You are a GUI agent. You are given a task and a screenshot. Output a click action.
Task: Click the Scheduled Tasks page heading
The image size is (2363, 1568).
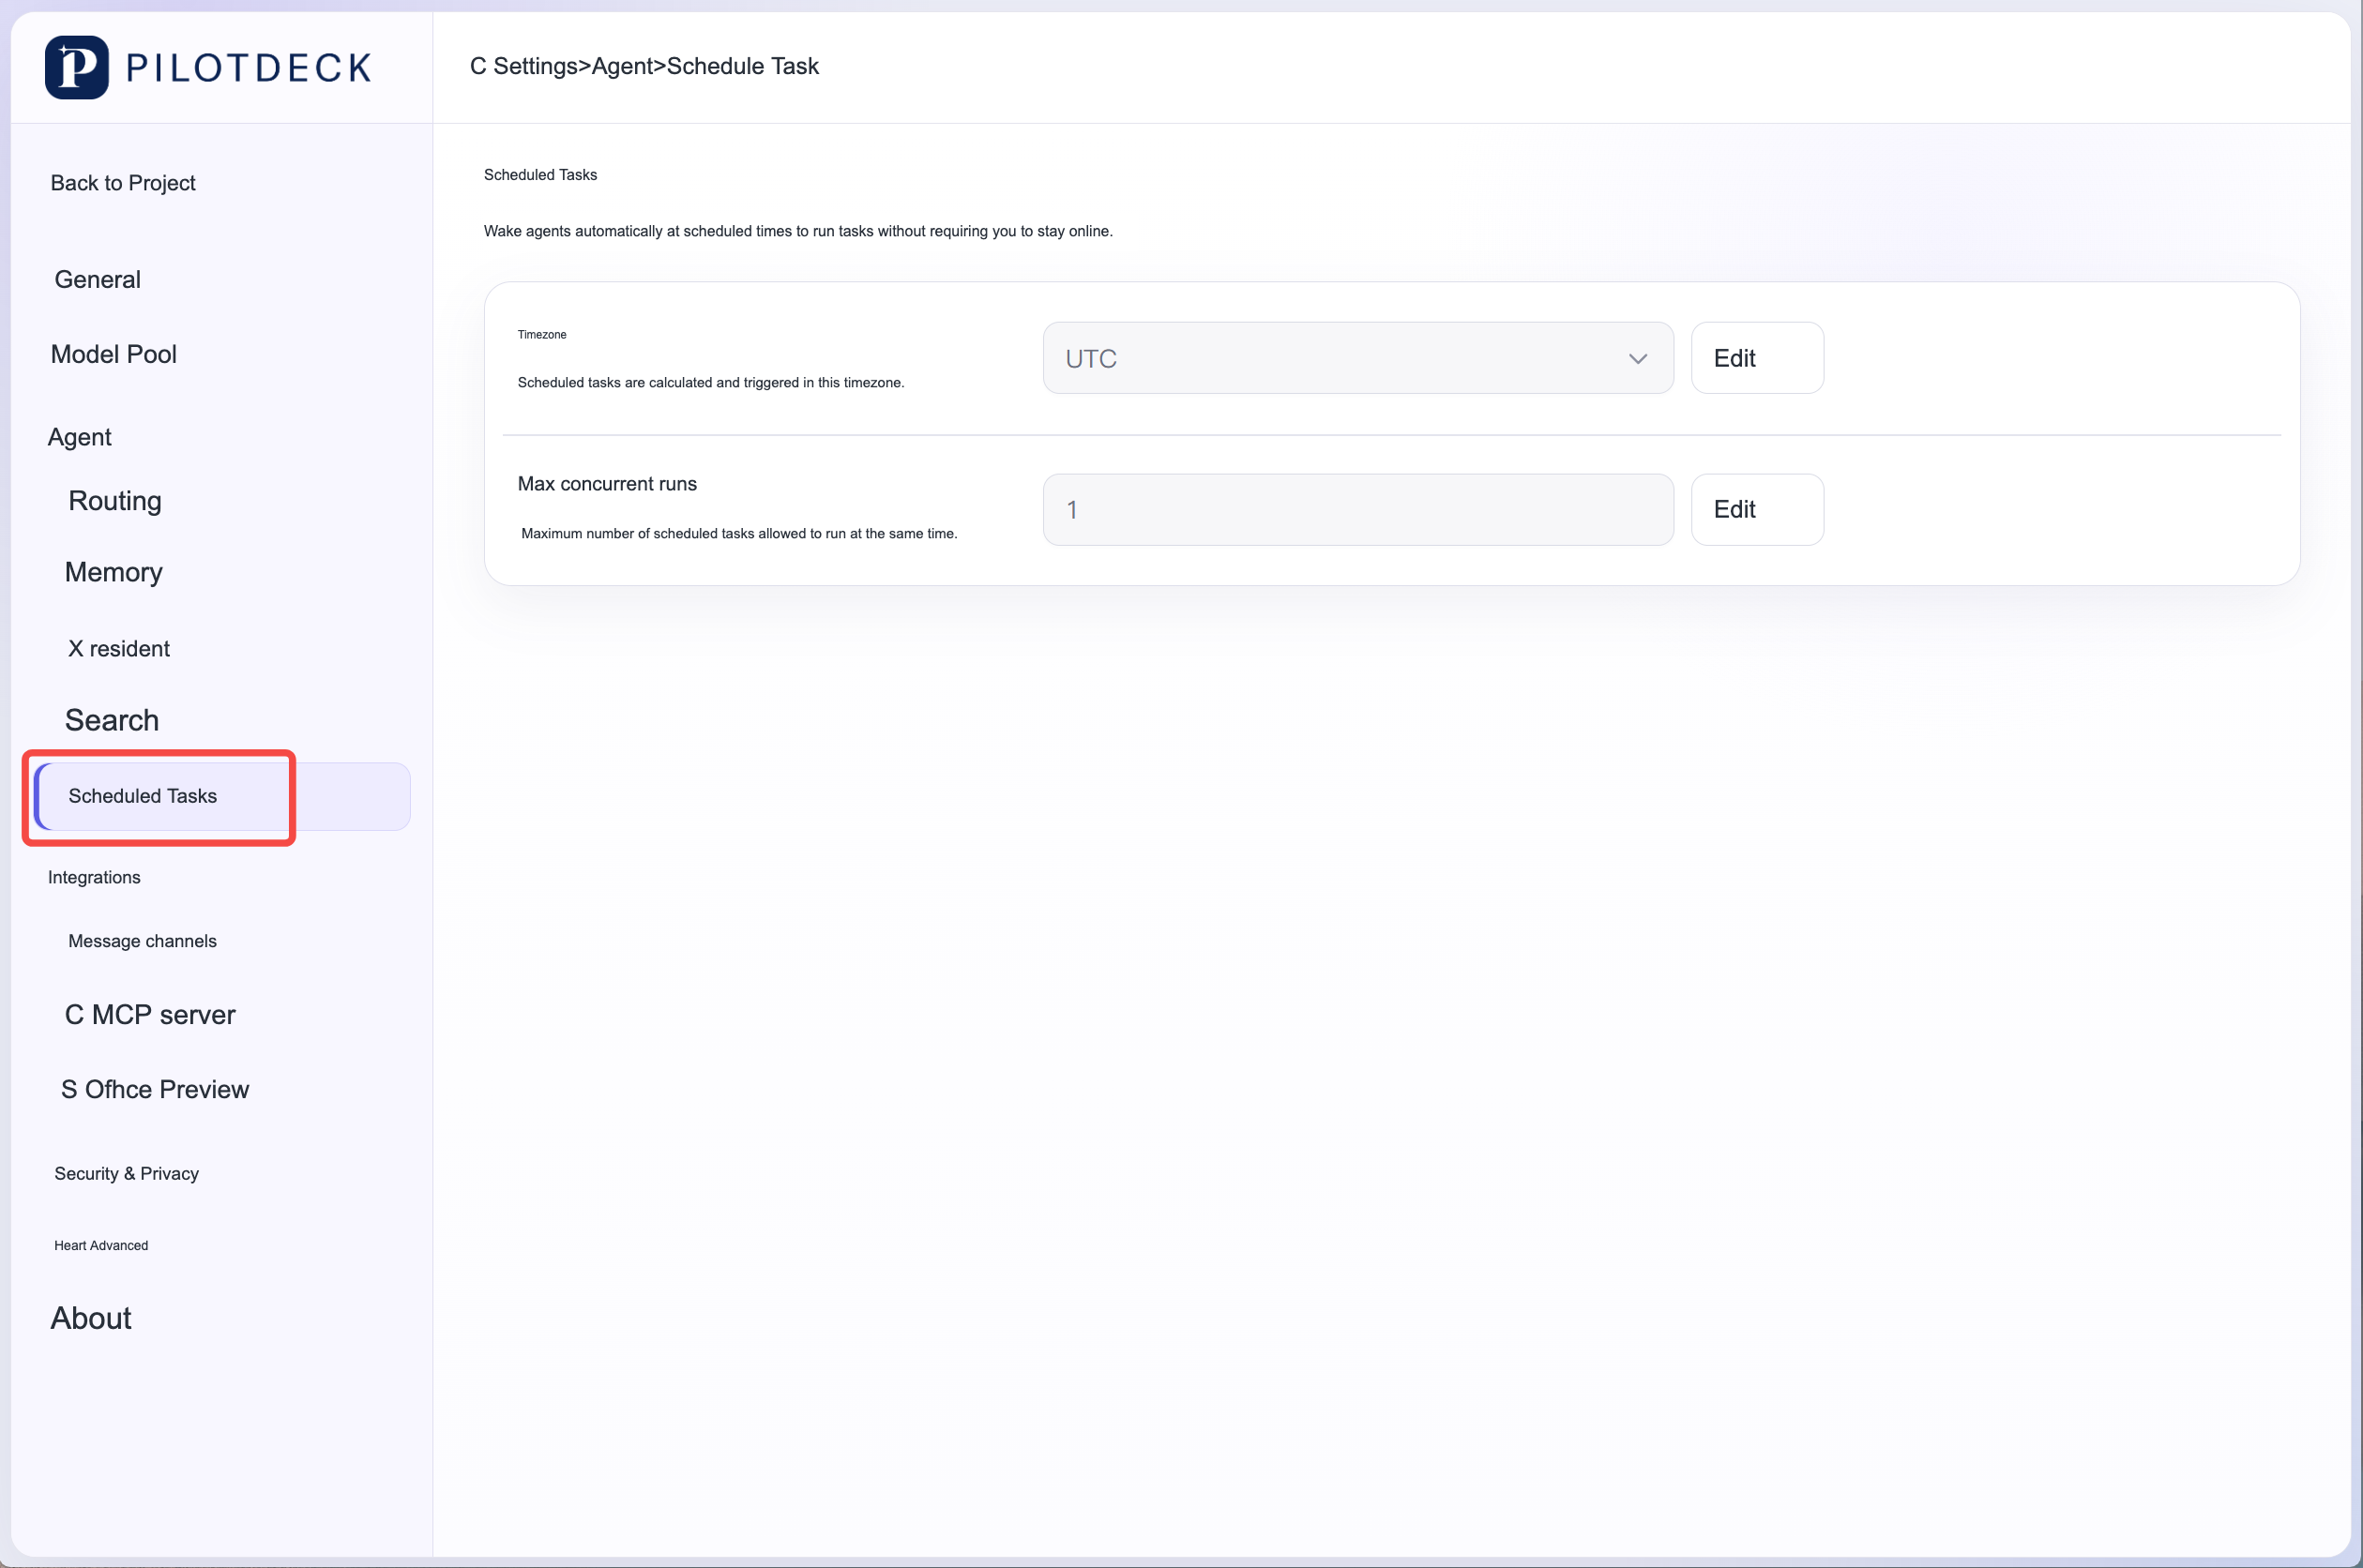pyautogui.click(x=540, y=175)
